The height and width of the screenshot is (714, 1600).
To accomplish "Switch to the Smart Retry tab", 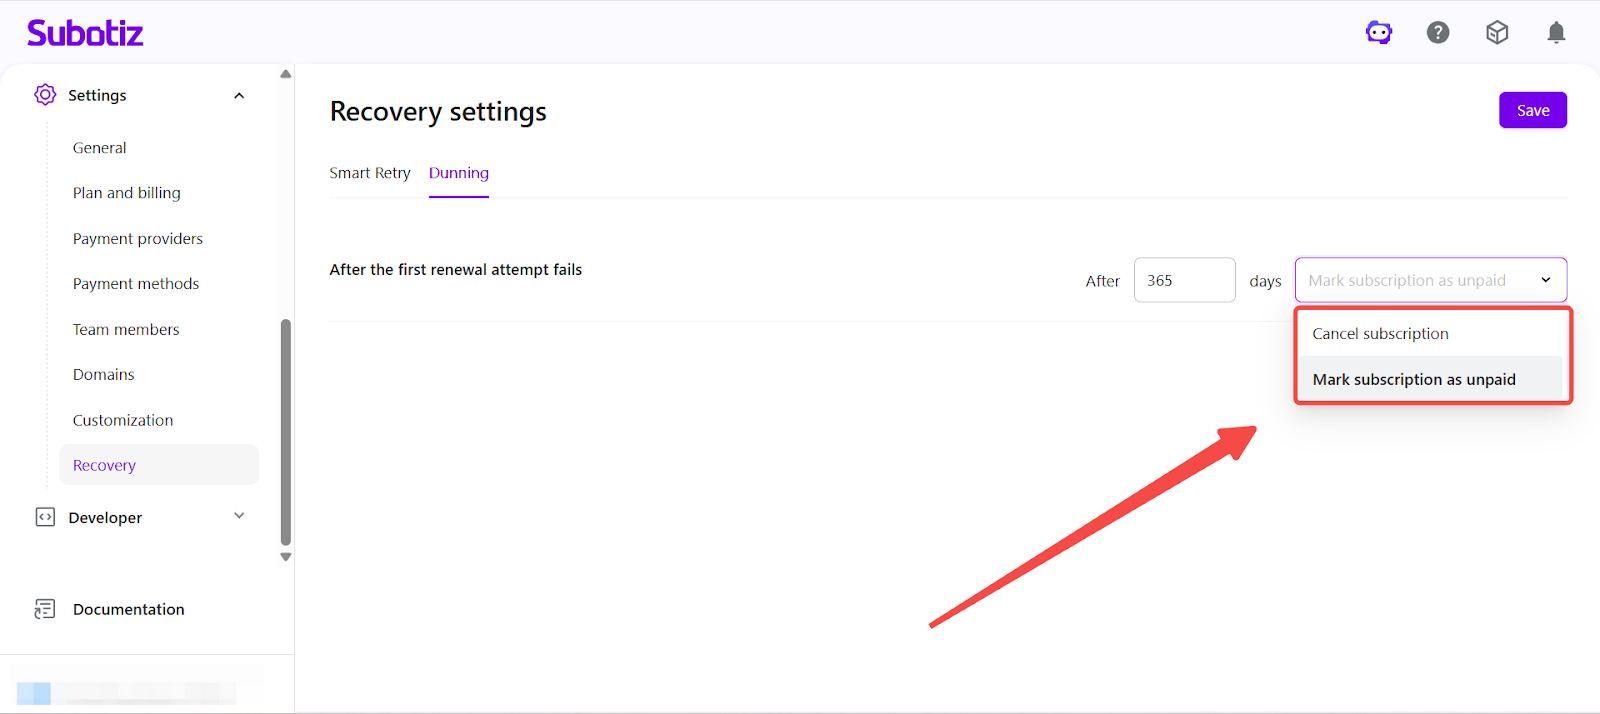I will 370,173.
